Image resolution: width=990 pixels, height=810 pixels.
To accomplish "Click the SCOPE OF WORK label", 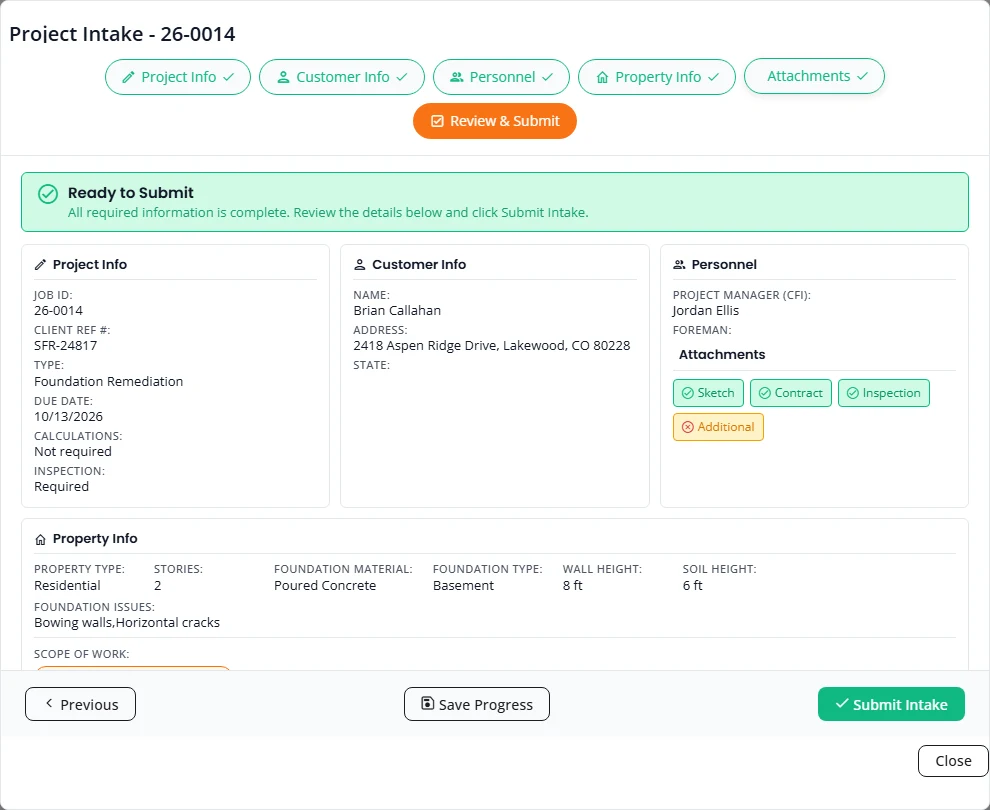I will coord(81,654).
